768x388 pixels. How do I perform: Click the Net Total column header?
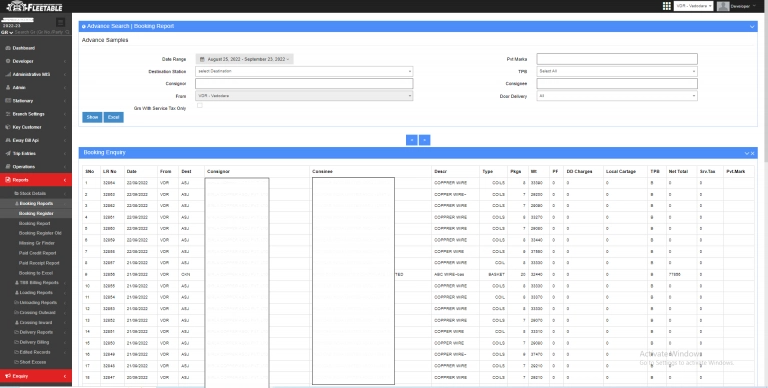pyautogui.click(x=678, y=171)
